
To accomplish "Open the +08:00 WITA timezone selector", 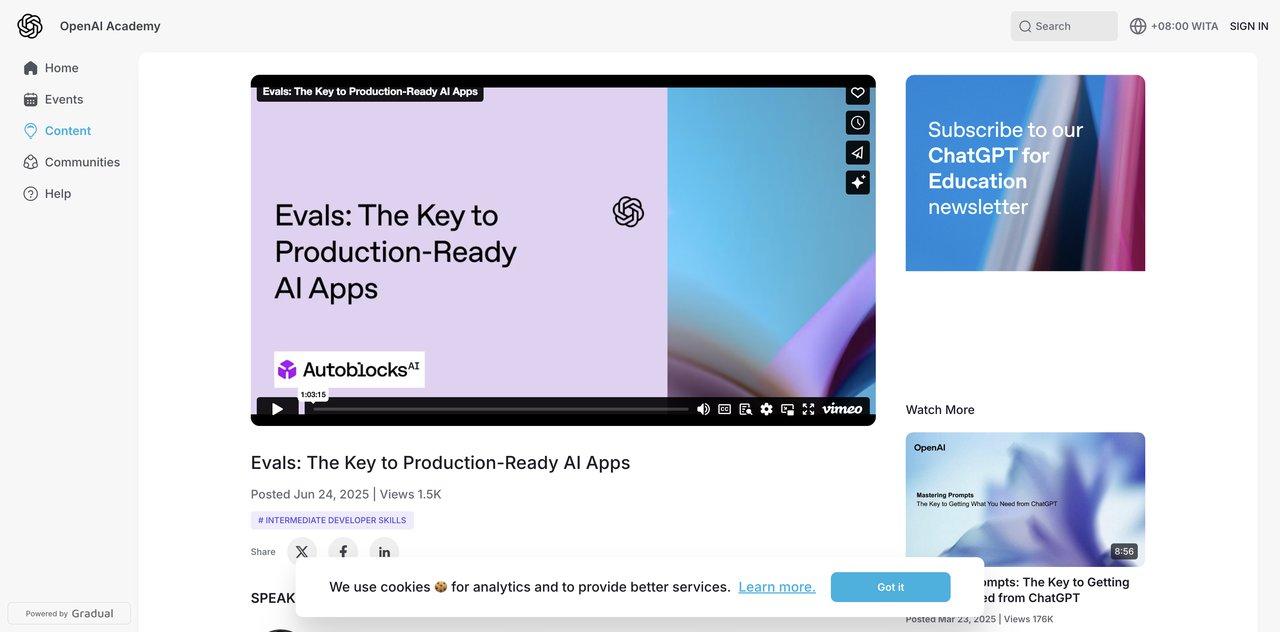I will click(1174, 25).
